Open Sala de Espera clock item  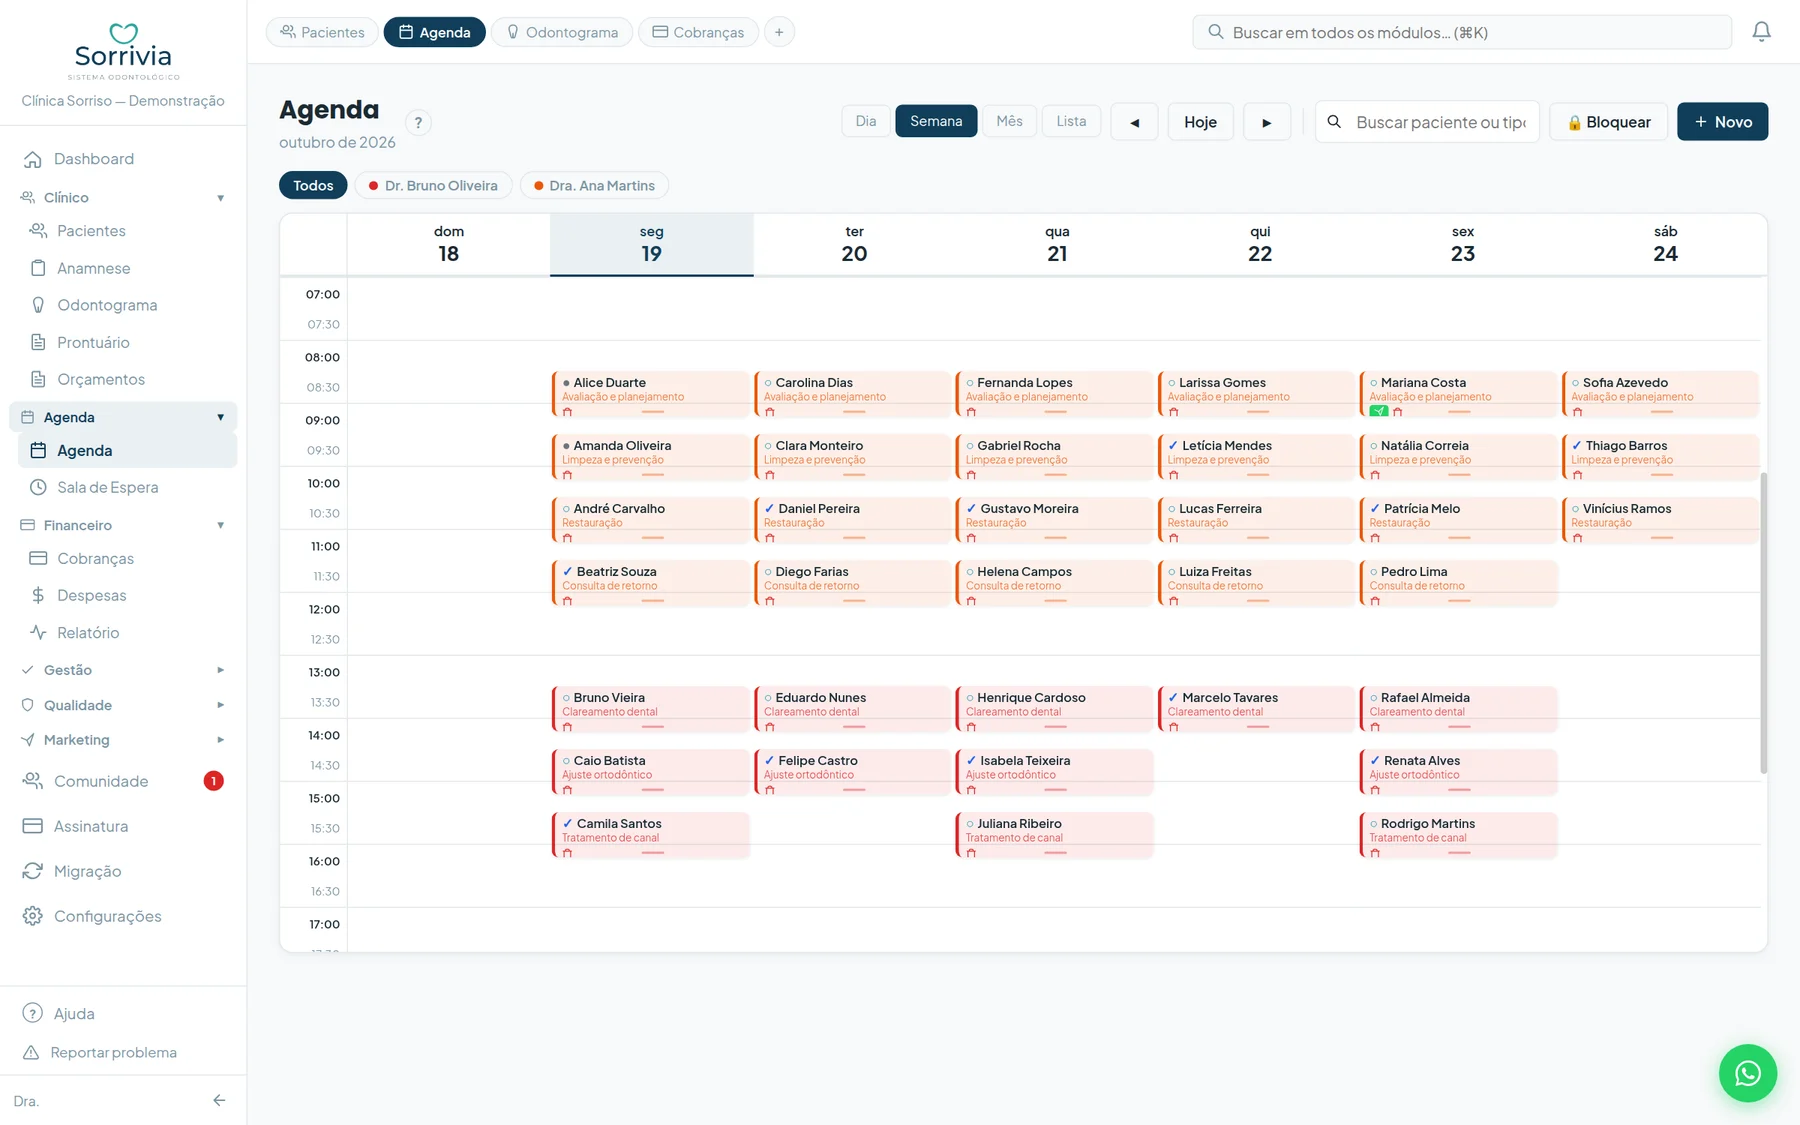[x=127, y=487]
